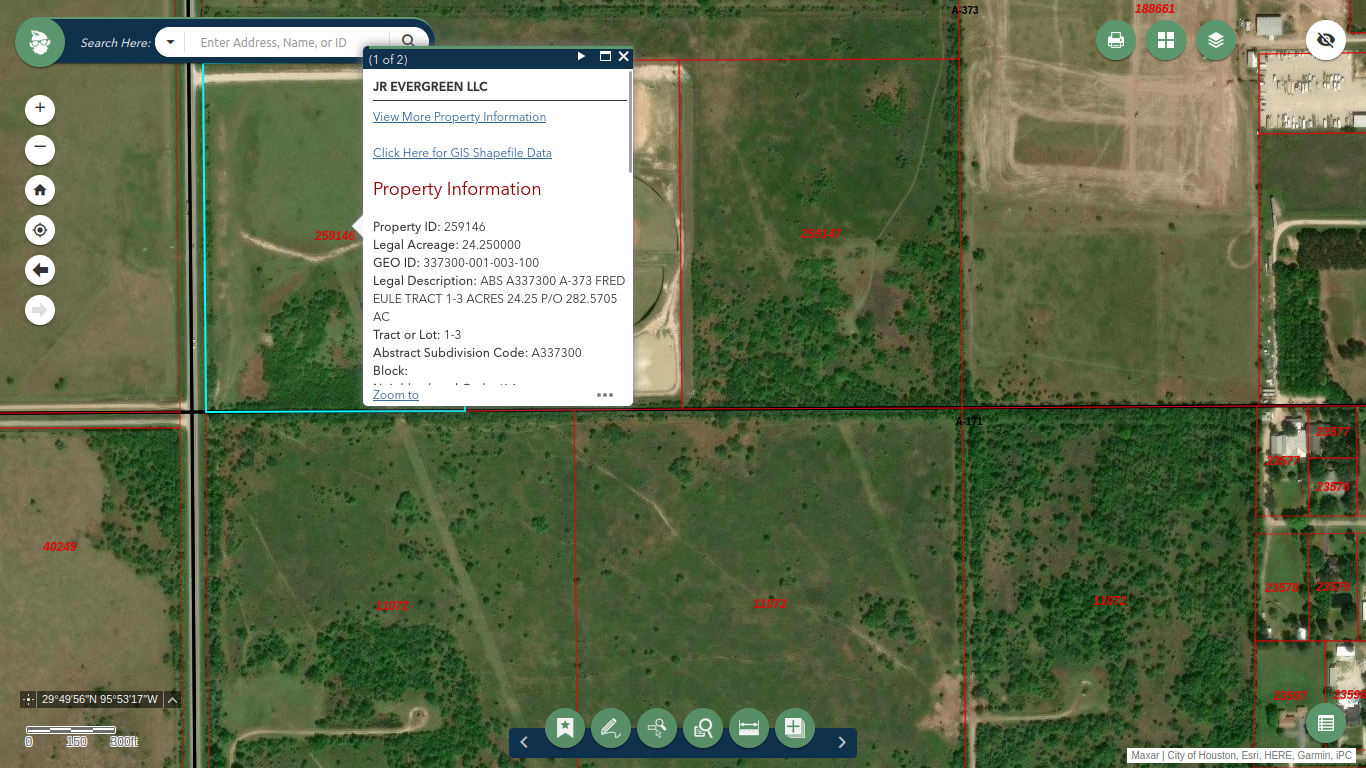Image resolution: width=1366 pixels, height=768 pixels.
Task: Open popup actions three-dot menu
Action: coord(605,395)
